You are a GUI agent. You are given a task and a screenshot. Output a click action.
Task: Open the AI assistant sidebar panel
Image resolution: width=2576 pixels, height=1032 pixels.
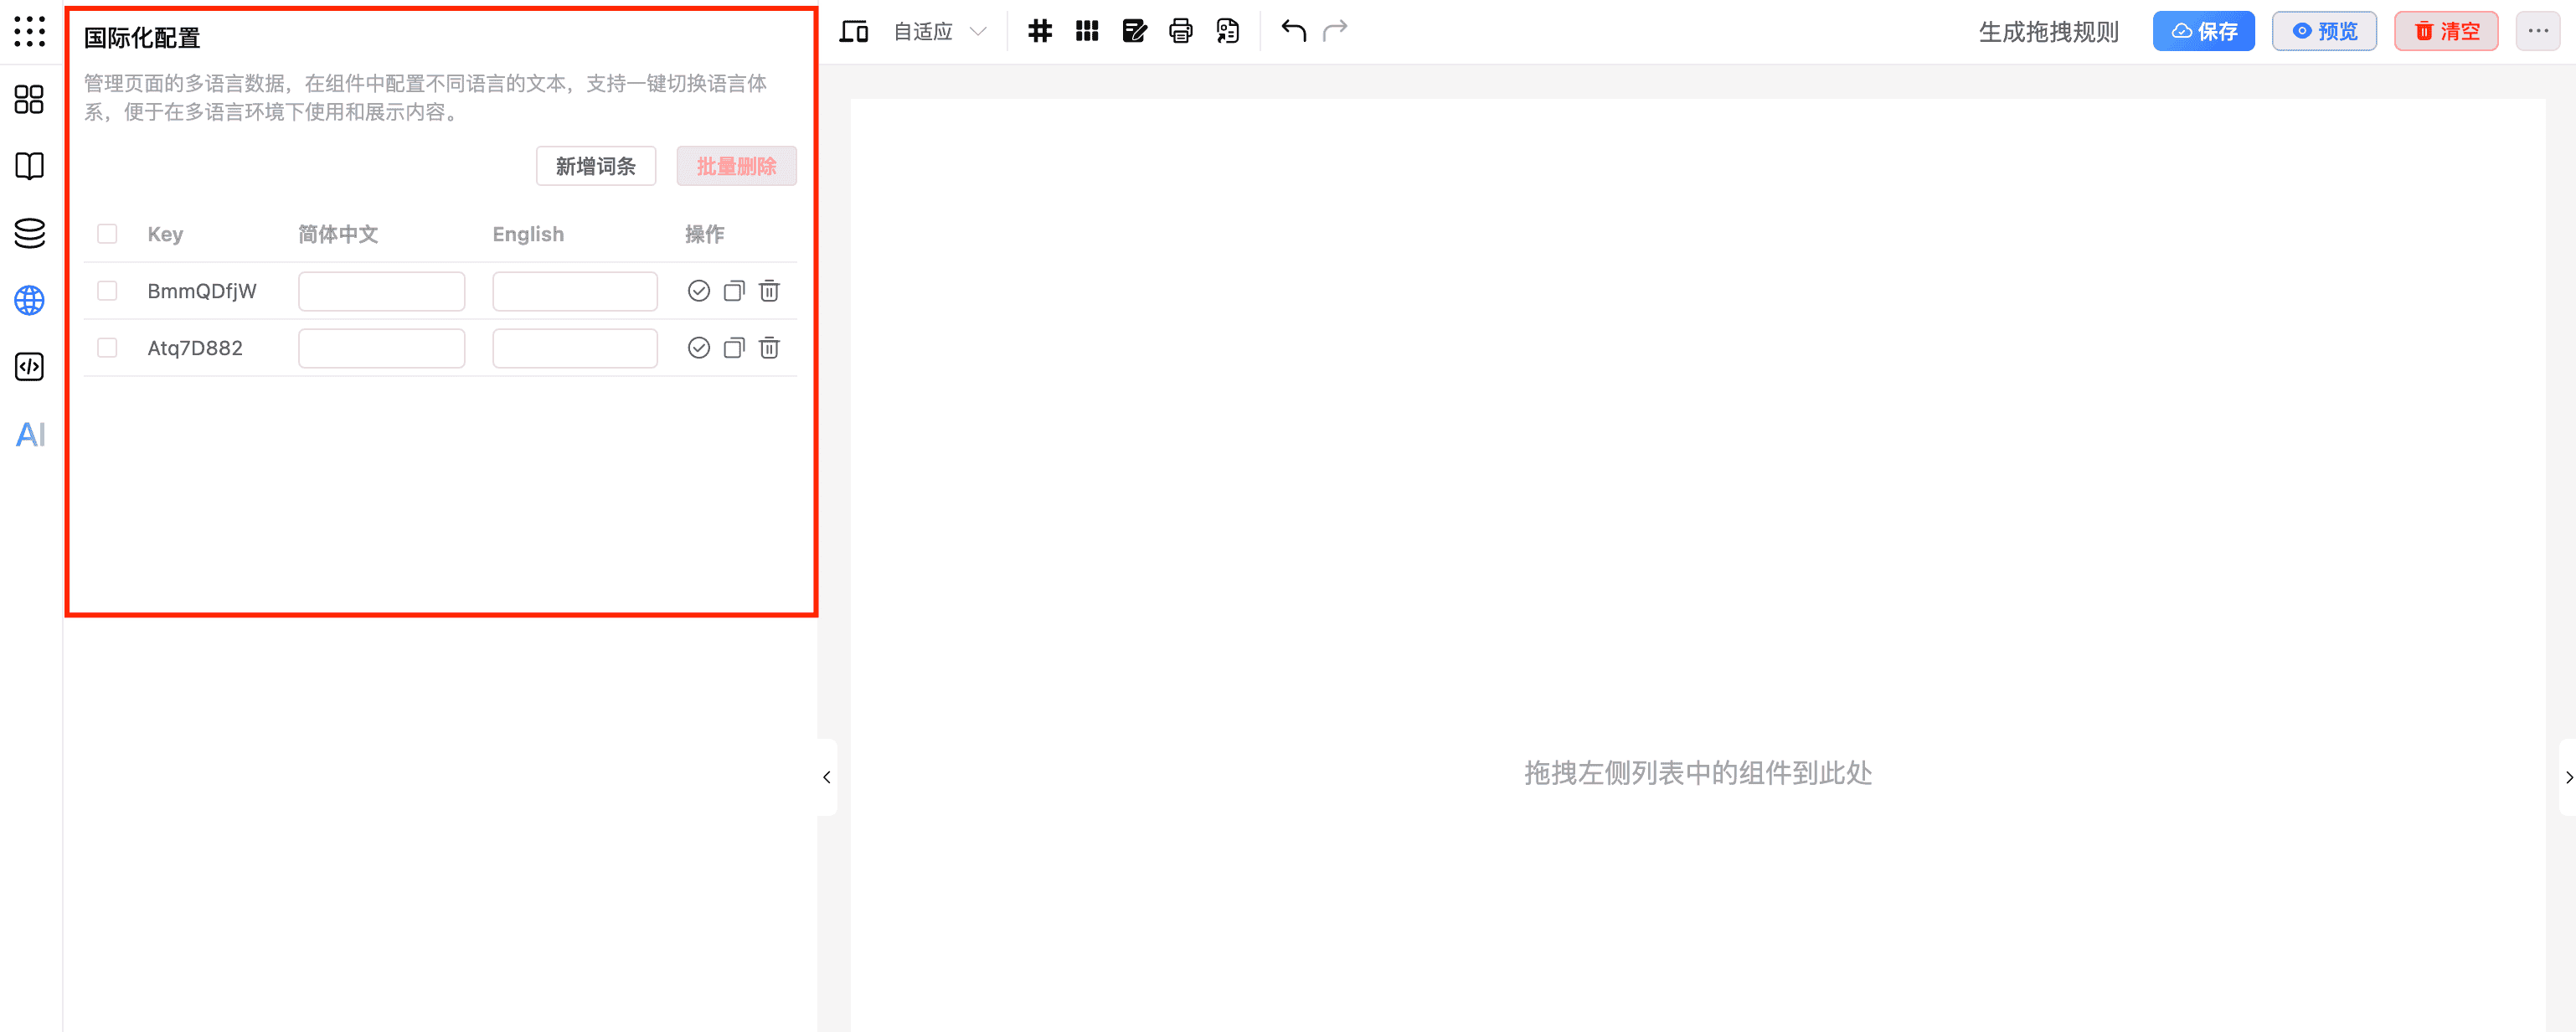[30, 435]
